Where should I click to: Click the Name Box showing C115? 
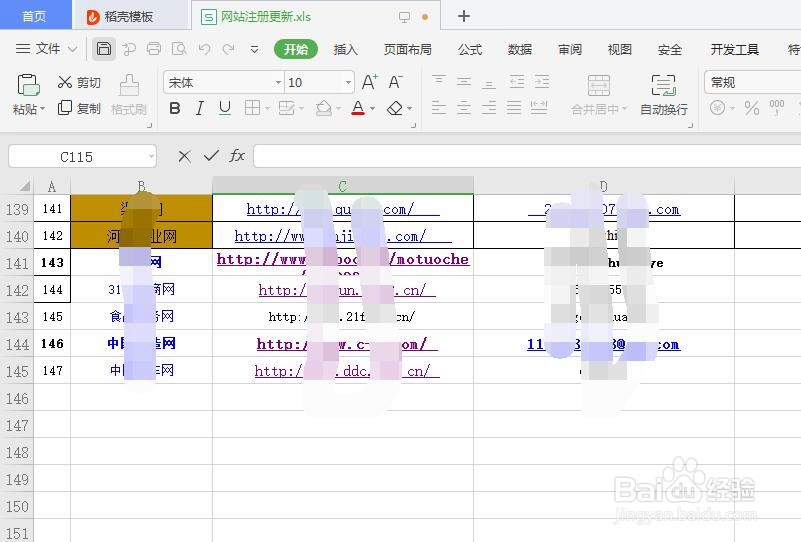pos(82,156)
